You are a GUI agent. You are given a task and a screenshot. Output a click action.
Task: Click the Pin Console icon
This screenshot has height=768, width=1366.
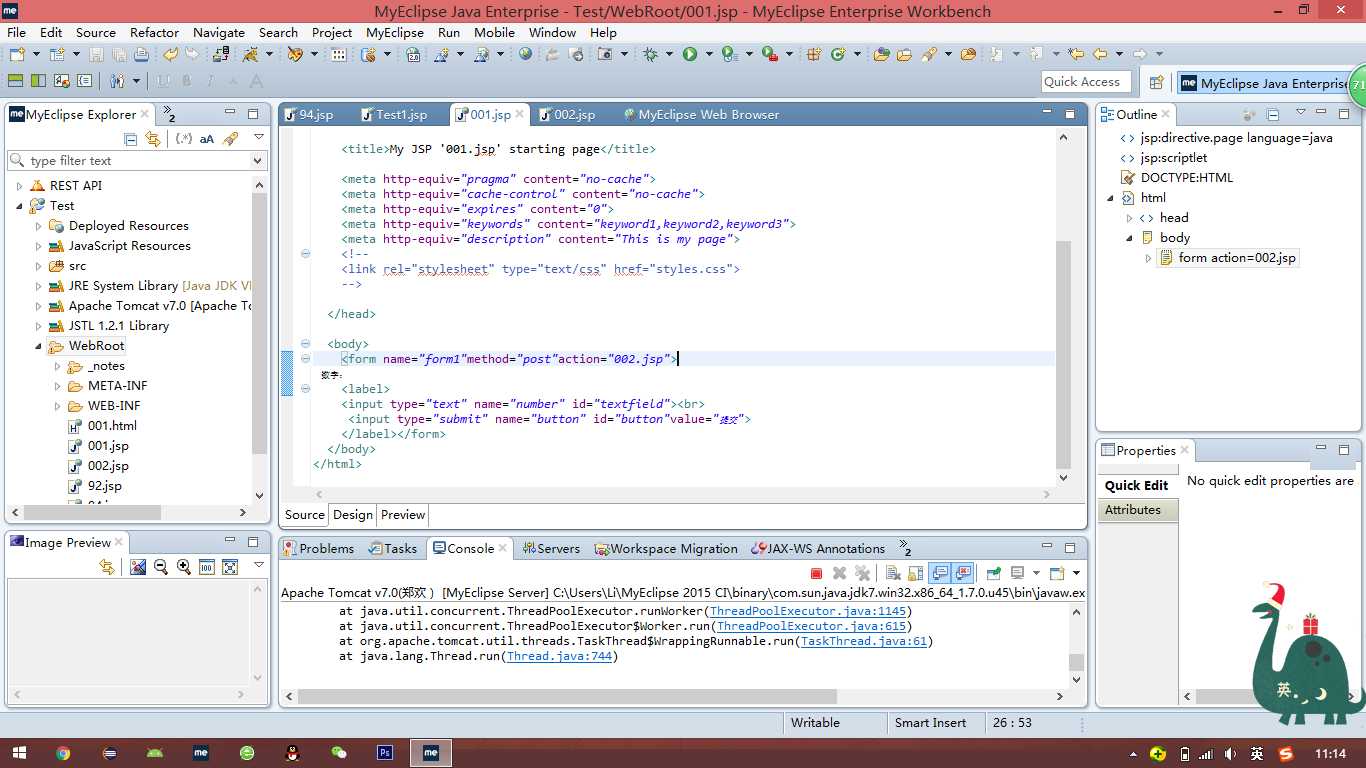(993, 573)
